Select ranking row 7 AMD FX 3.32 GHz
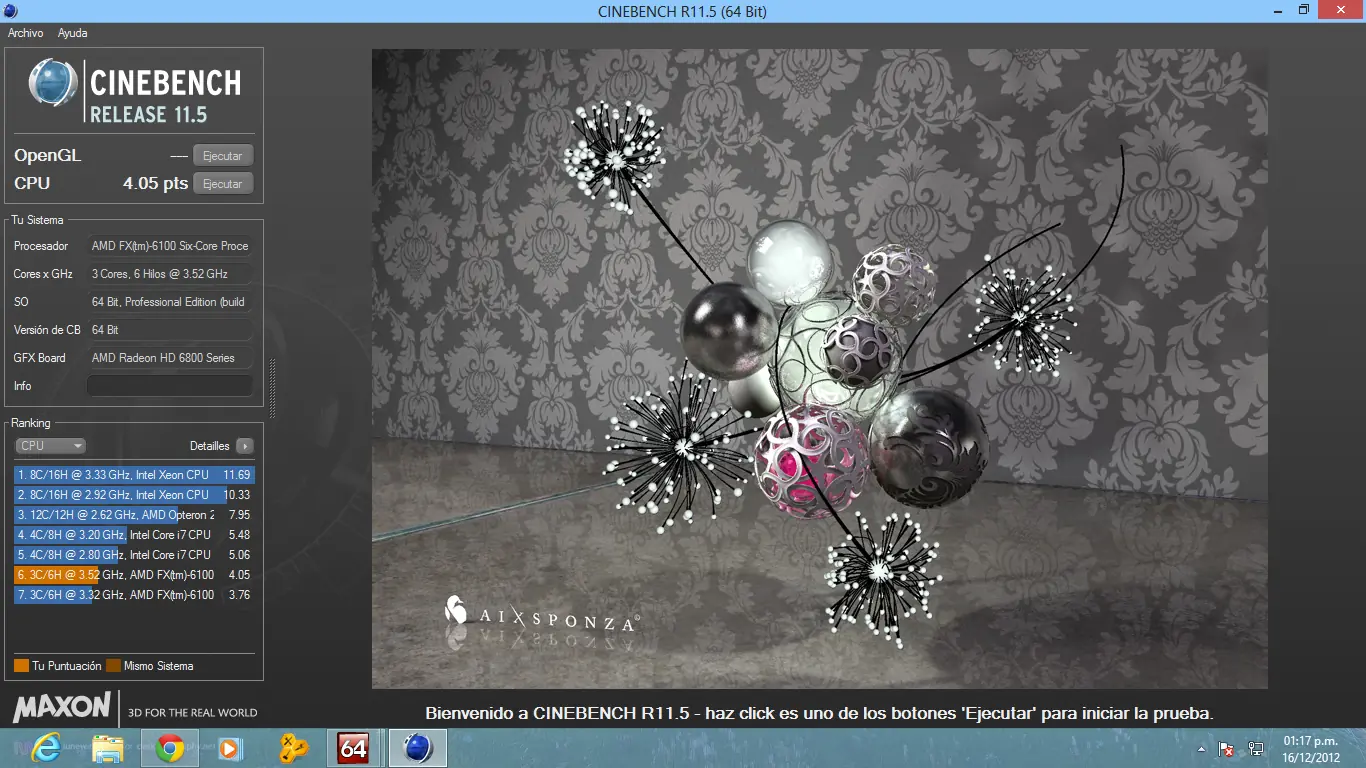The height and width of the screenshot is (768, 1366). point(134,595)
